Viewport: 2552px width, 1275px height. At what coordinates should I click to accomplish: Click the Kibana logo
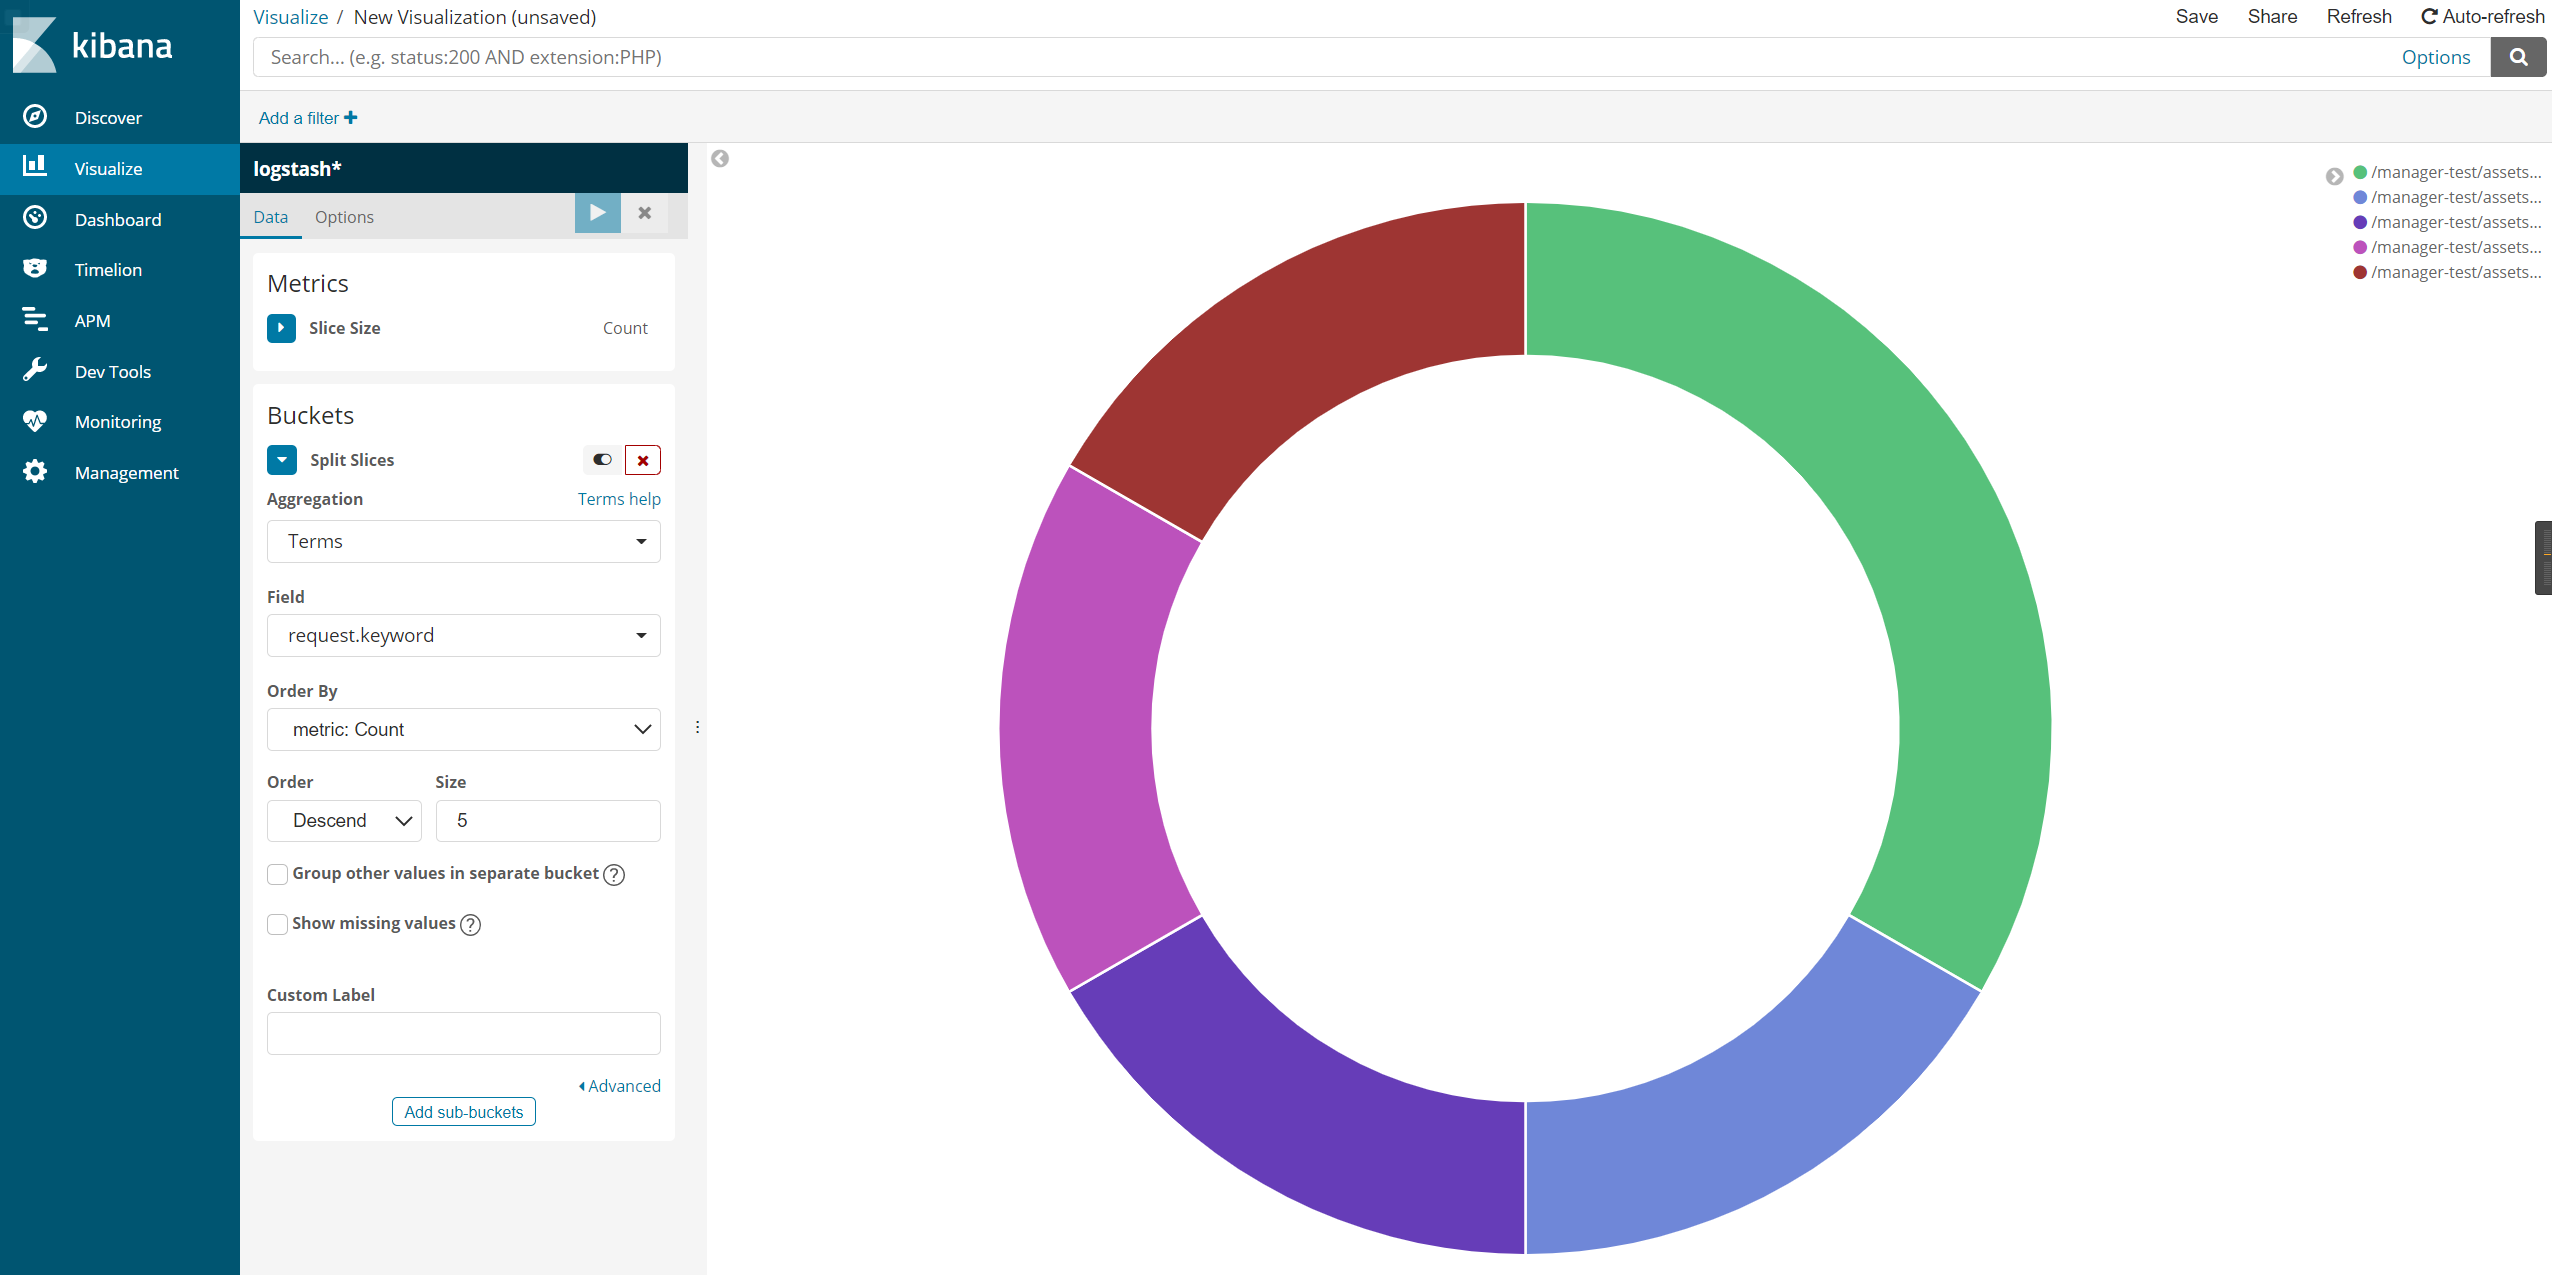92,45
